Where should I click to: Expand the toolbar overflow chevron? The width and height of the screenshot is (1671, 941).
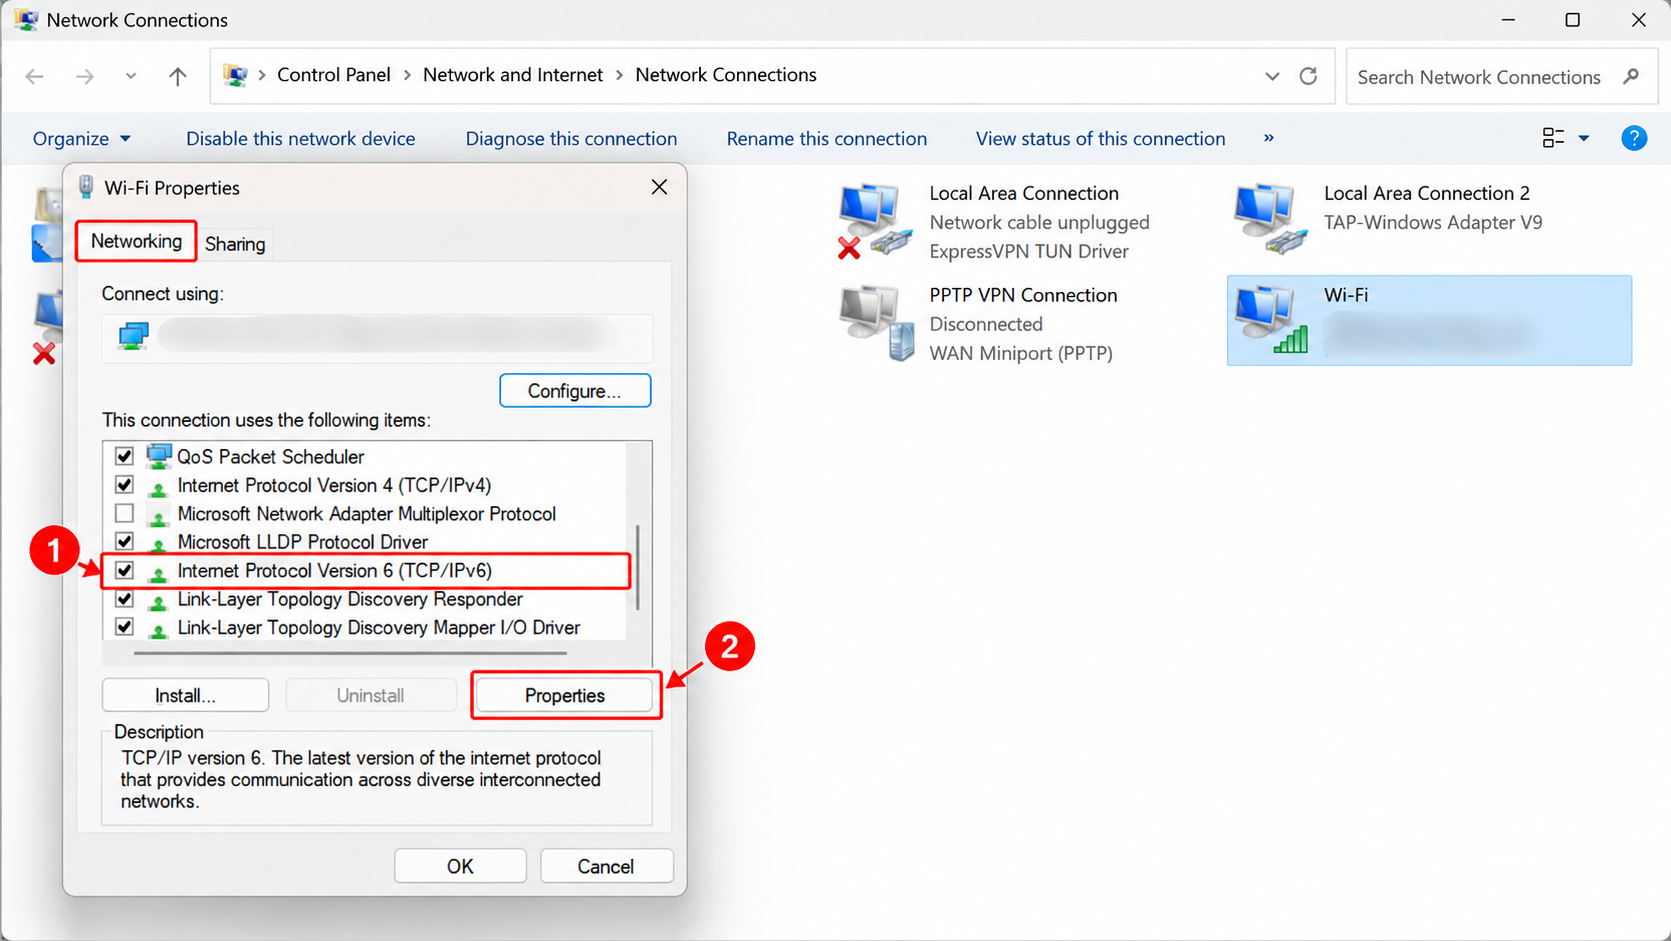click(1269, 138)
